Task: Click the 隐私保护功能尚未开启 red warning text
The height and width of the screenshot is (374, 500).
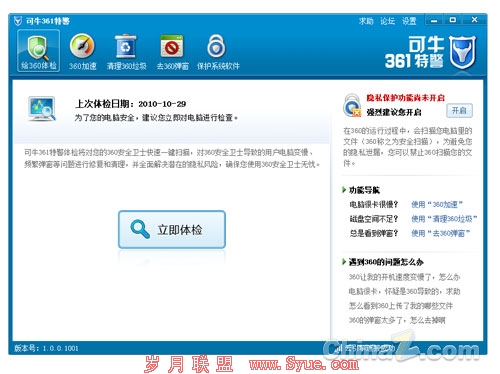Action: point(405,98)
